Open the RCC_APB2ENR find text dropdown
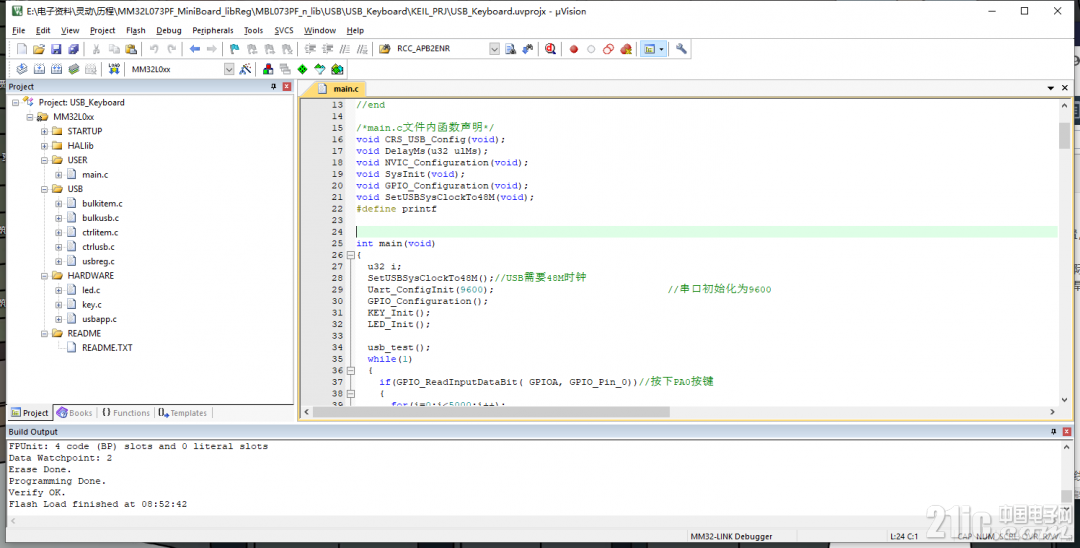1080x548 pixels. [x=495, y=49]
